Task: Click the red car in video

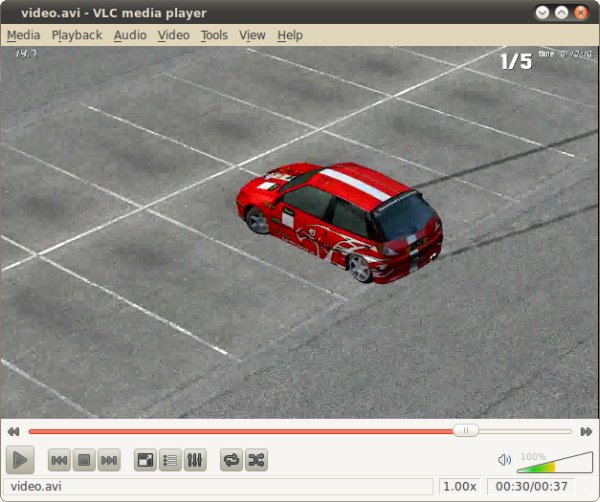Action: pyautogui.click(x=340, y=222)
